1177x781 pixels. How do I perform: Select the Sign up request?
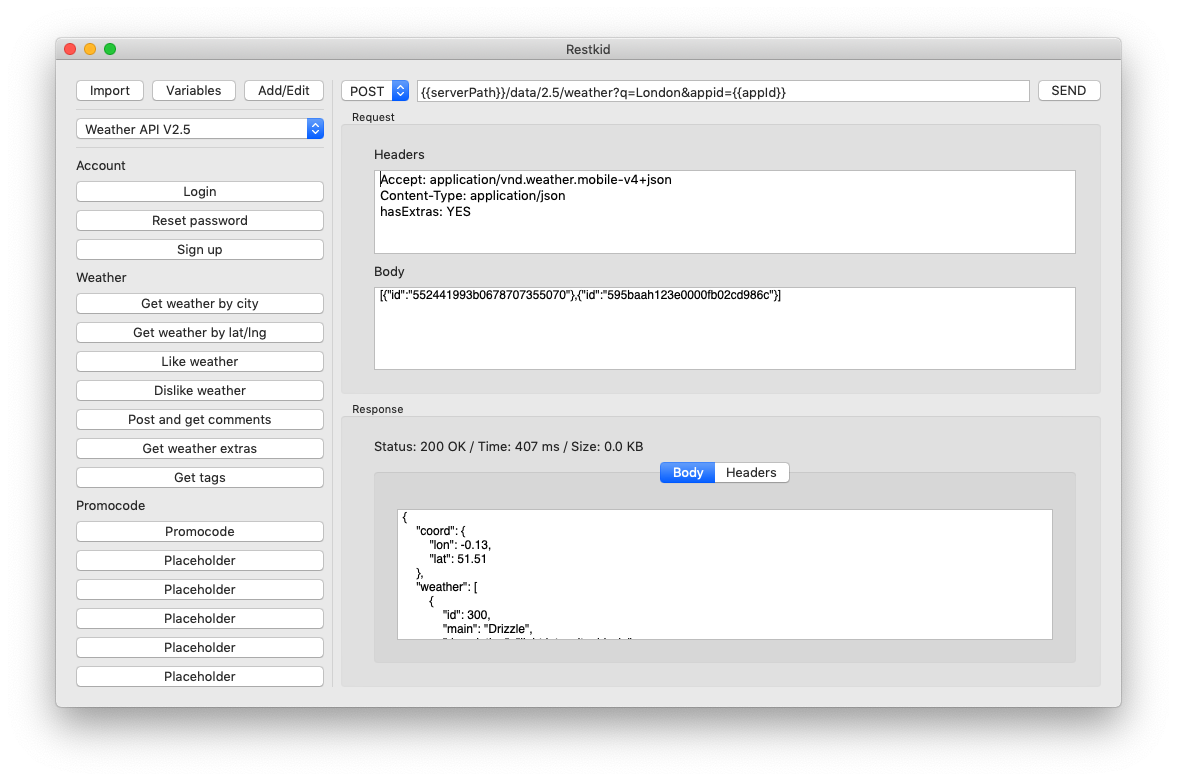click(x=200, y=249)
